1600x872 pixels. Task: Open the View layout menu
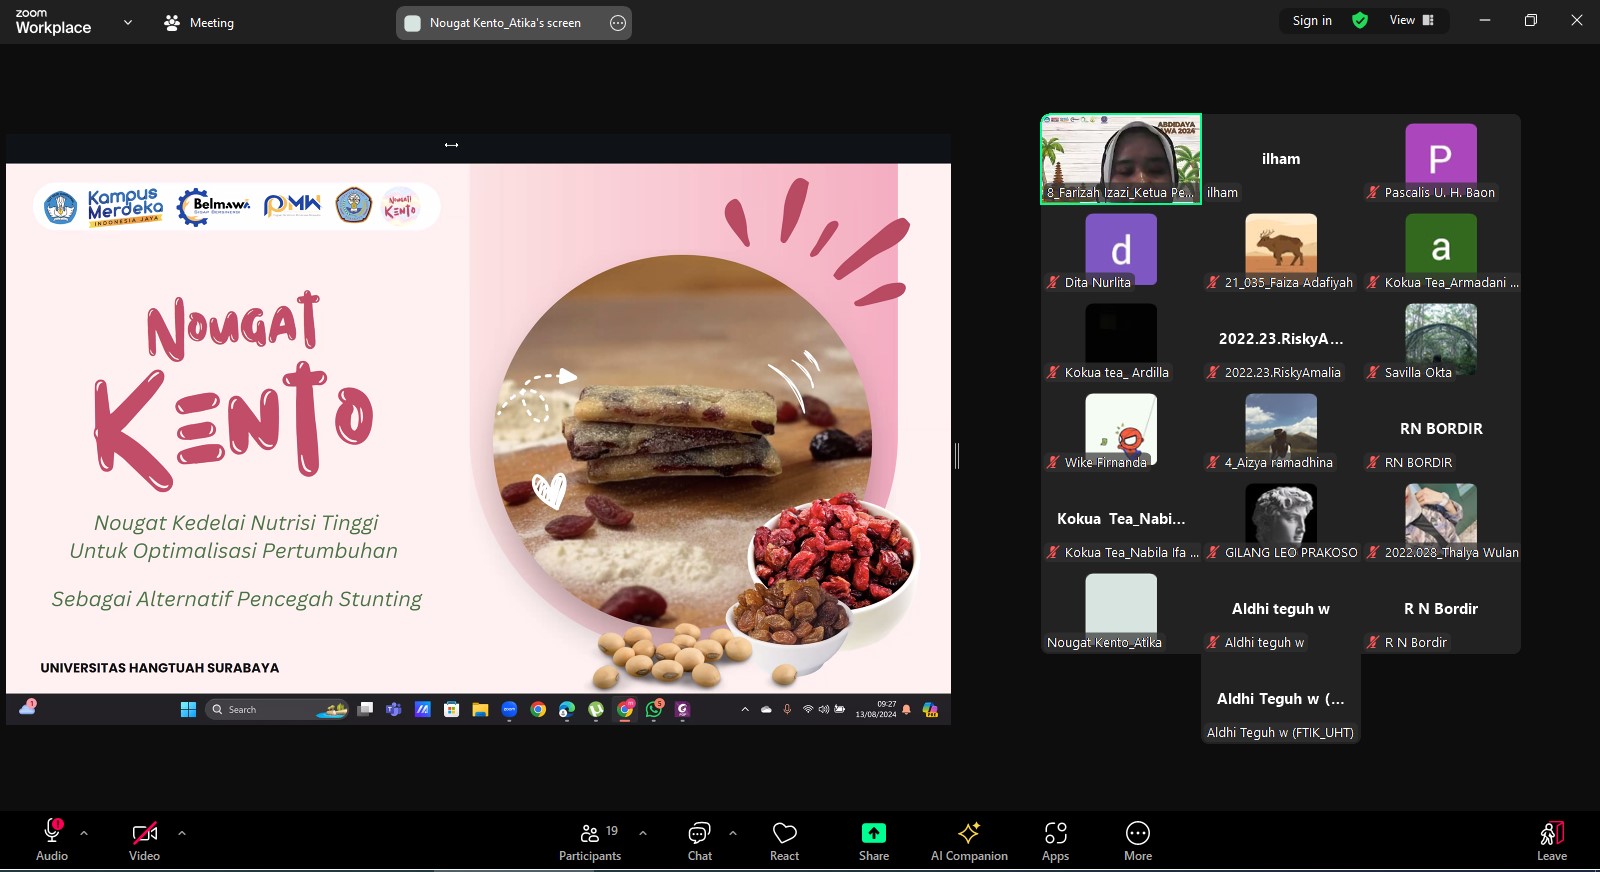(x=1411, y=20)
